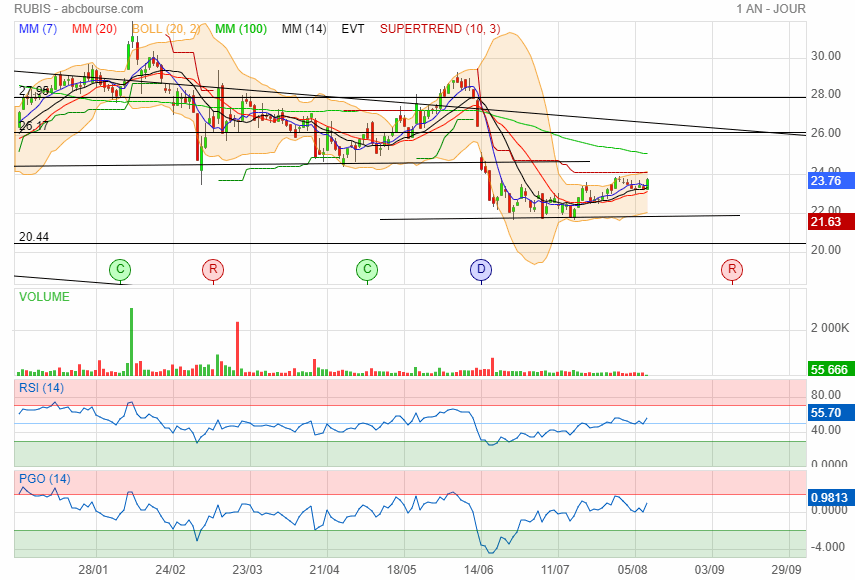Click the green 55 666 volume tag

click(831, 370)
